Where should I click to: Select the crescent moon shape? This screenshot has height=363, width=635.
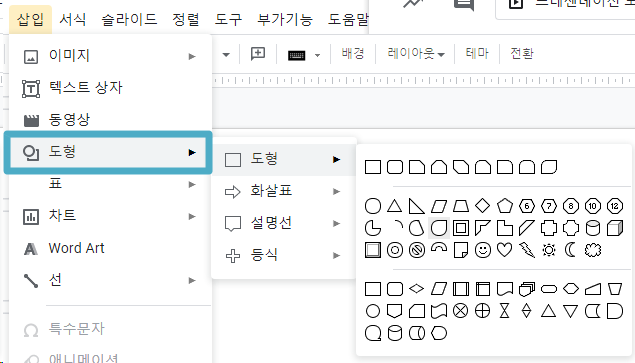tap(571, 250)
